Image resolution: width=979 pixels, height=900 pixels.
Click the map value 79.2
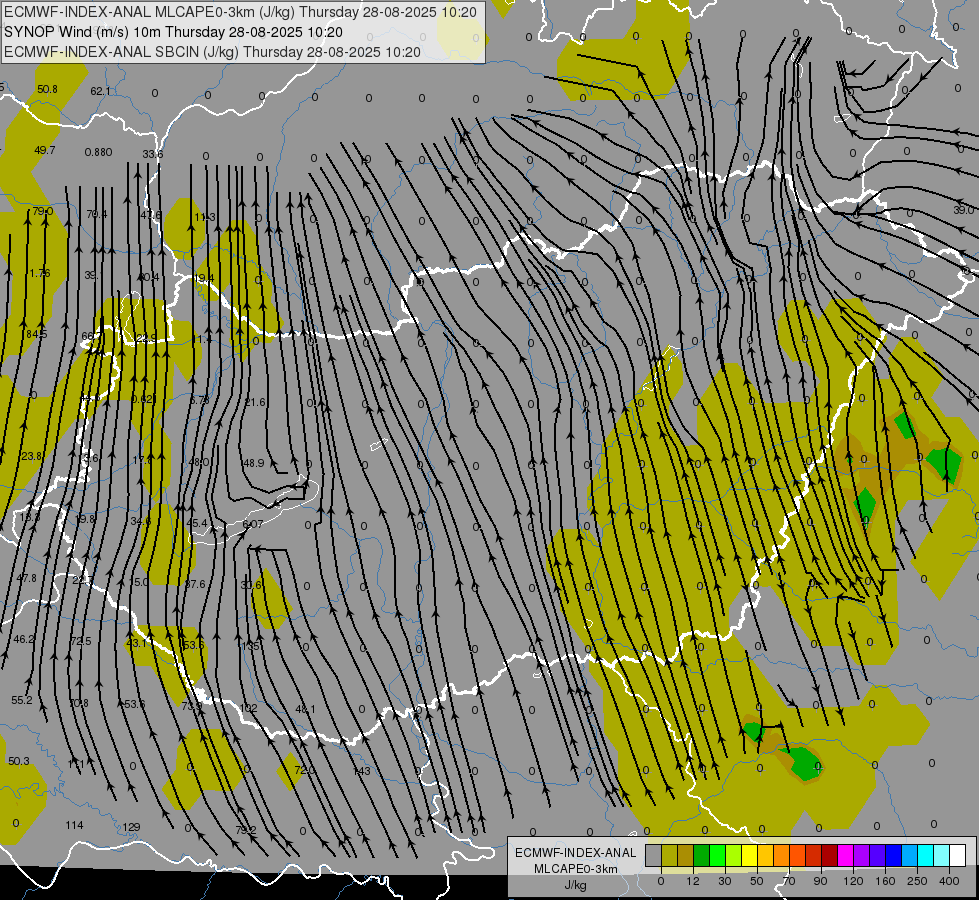click(246, 831)
